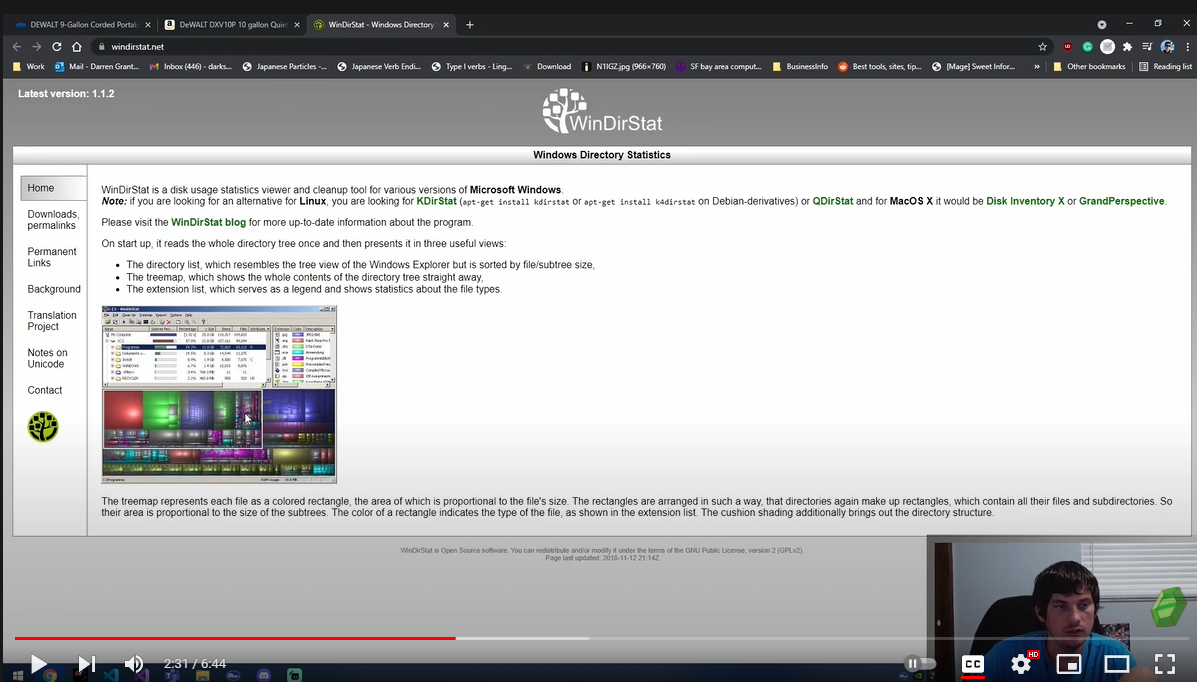Open the tab search dropdown arrow
The width and height of the screenshot is (1197, 682).
point(1102,24)
